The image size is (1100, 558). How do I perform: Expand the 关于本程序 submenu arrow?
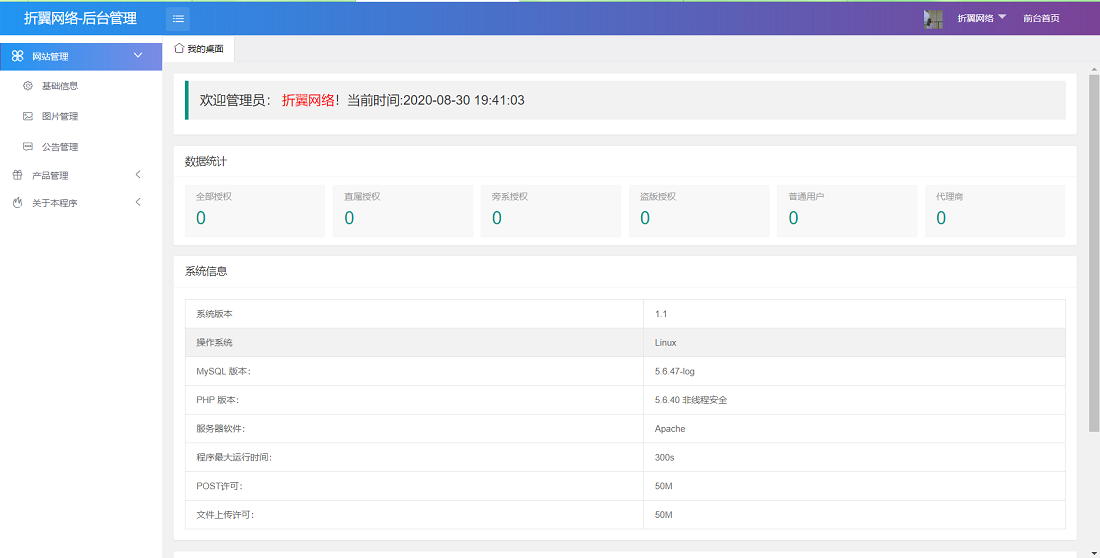pyautogui.click(x=138, y=203)
